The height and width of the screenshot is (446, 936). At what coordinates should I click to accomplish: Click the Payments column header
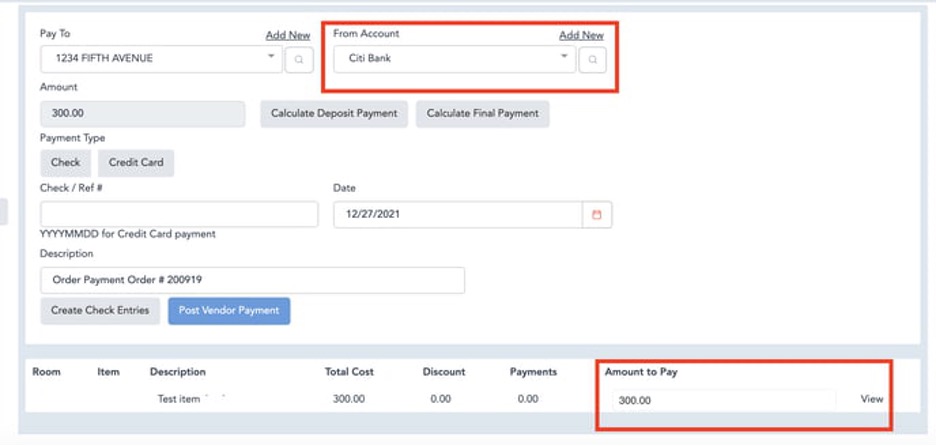tap(533, 372)
